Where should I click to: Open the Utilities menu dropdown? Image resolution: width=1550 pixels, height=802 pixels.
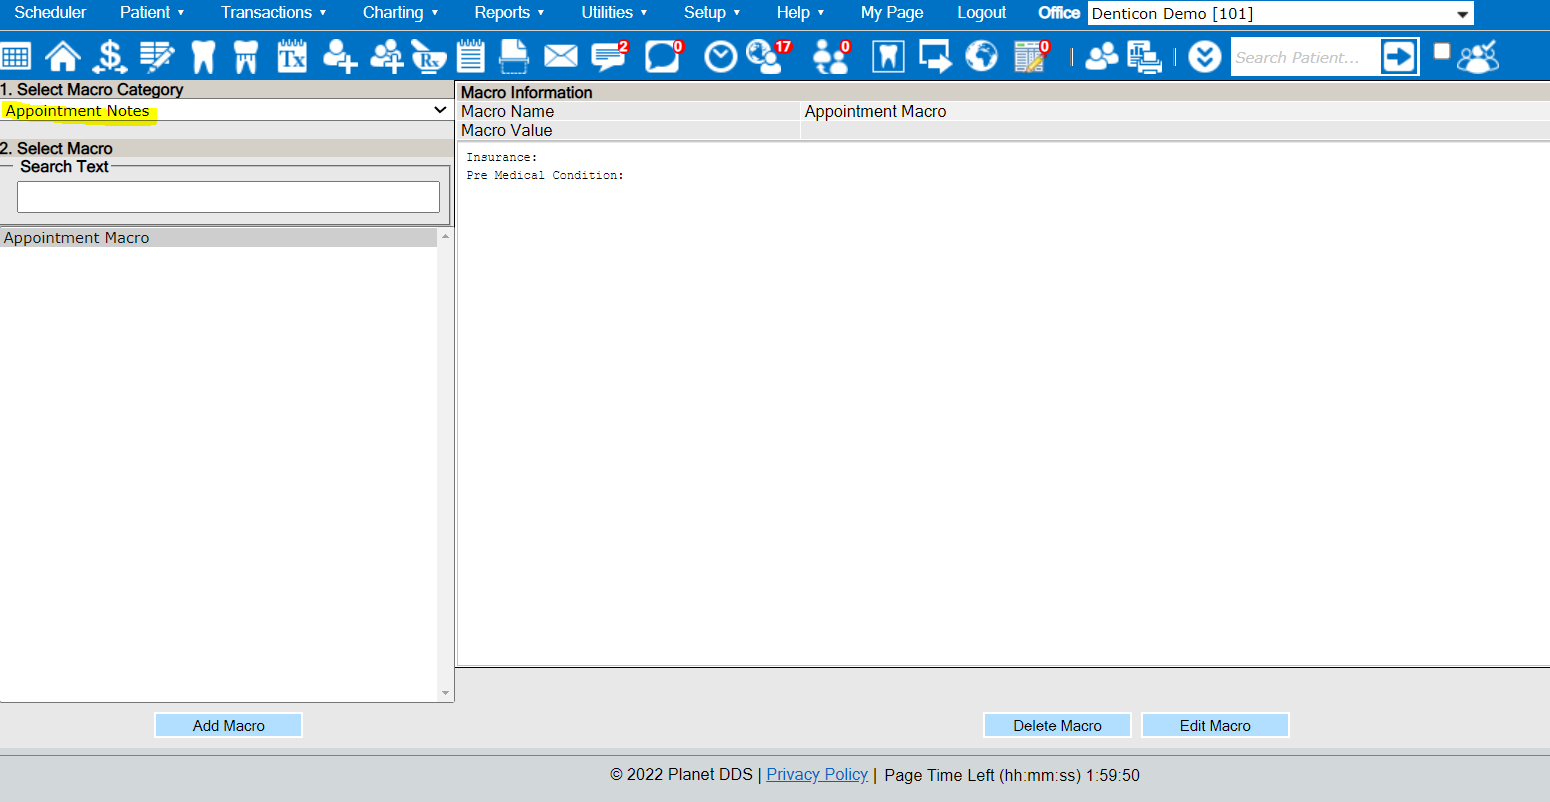point(614,13)
